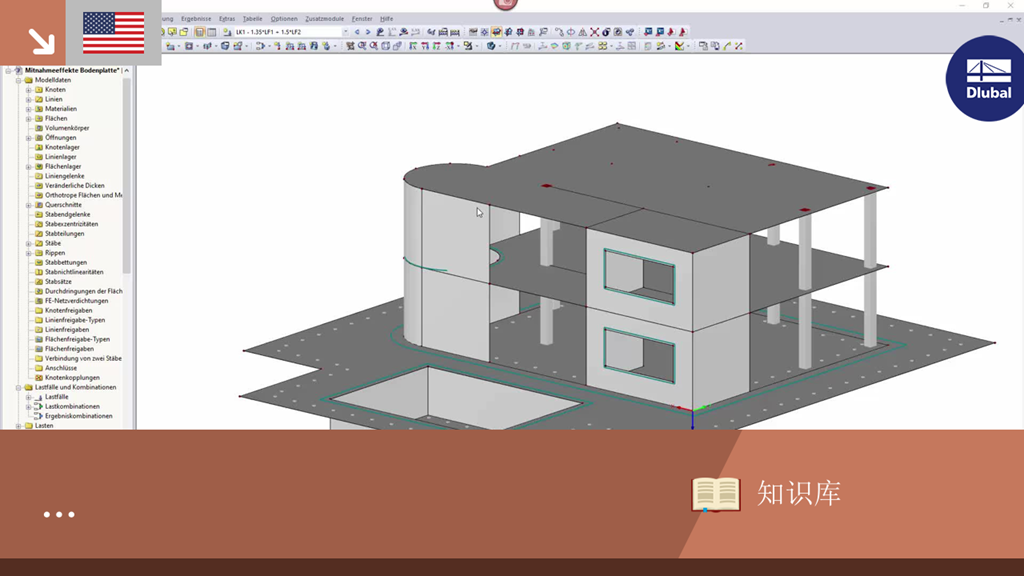
Task: Open the Optionen menu
Action: [x=284, y=19]
